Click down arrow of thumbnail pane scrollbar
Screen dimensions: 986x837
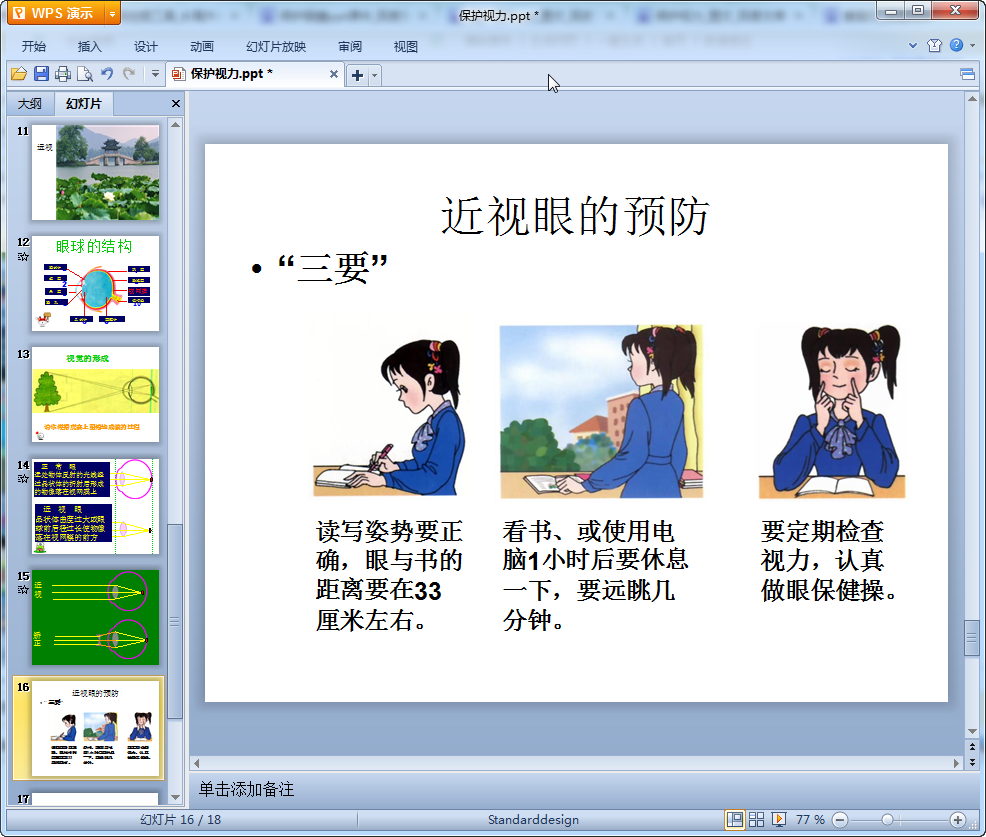tap(176, 797)
